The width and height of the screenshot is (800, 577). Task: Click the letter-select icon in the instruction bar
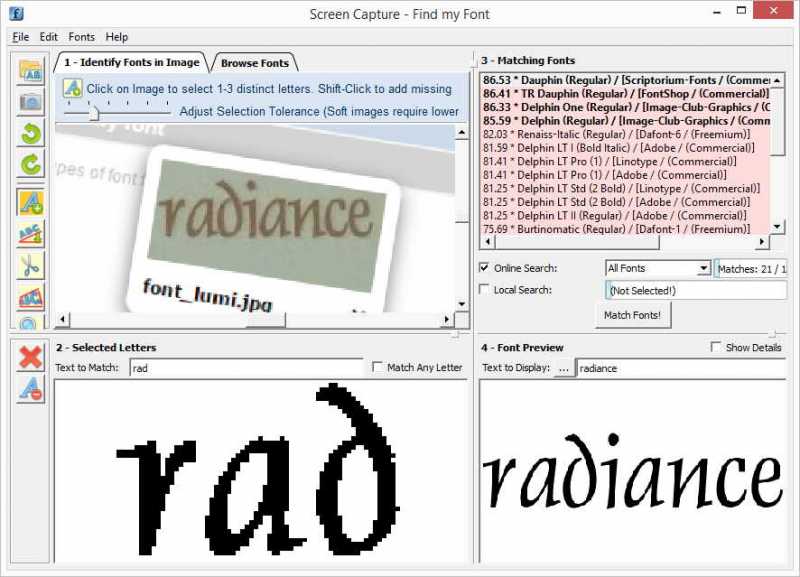(x=72, y=88)
